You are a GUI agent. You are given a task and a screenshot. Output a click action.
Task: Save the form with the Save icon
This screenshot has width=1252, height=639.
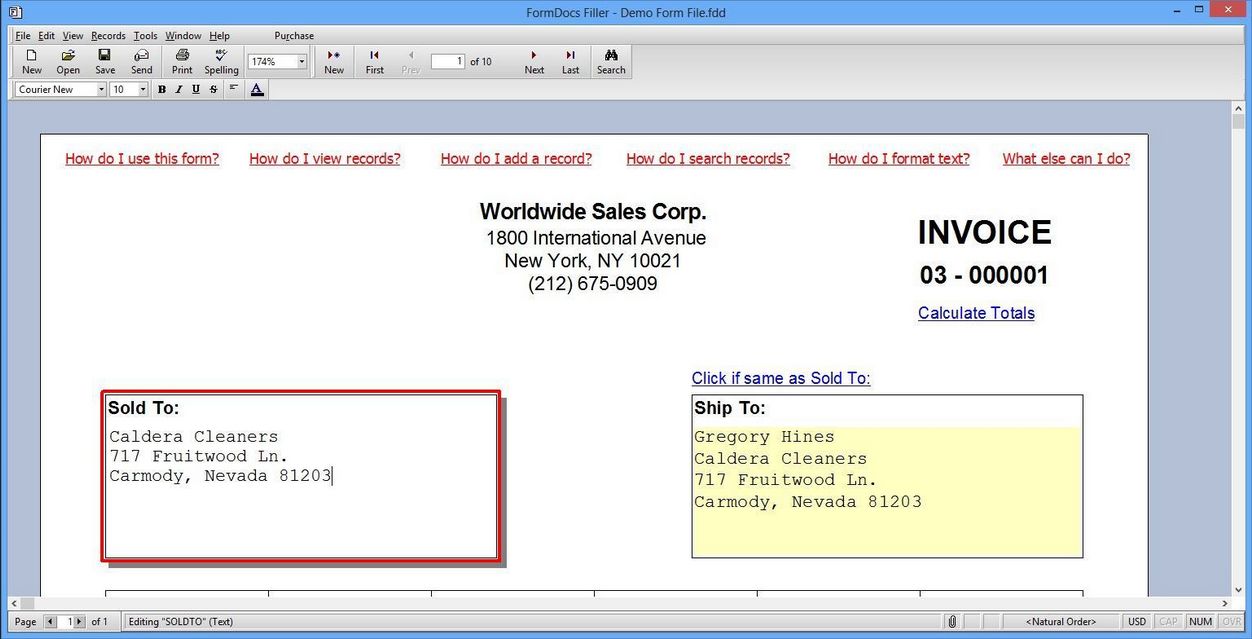point(105,62)
